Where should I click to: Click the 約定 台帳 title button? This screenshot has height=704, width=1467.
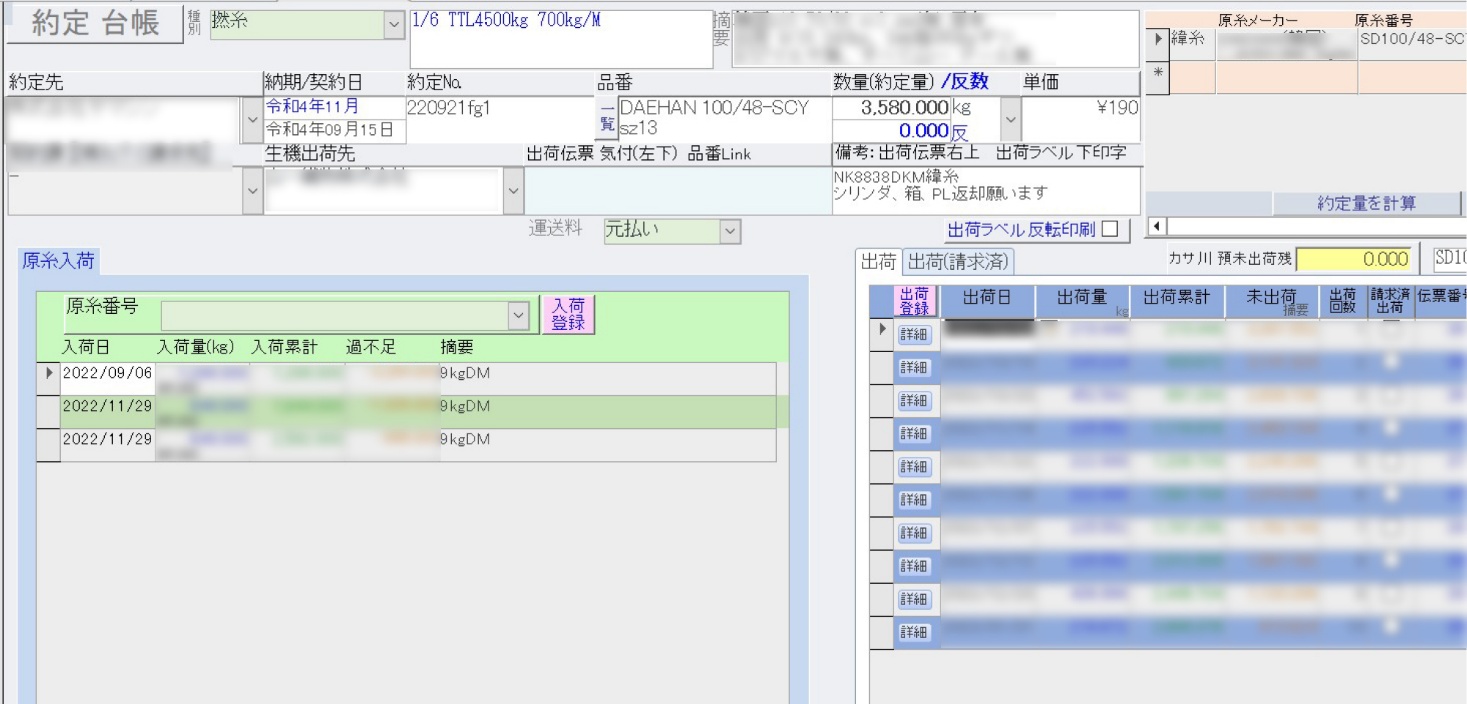[95, 25]
